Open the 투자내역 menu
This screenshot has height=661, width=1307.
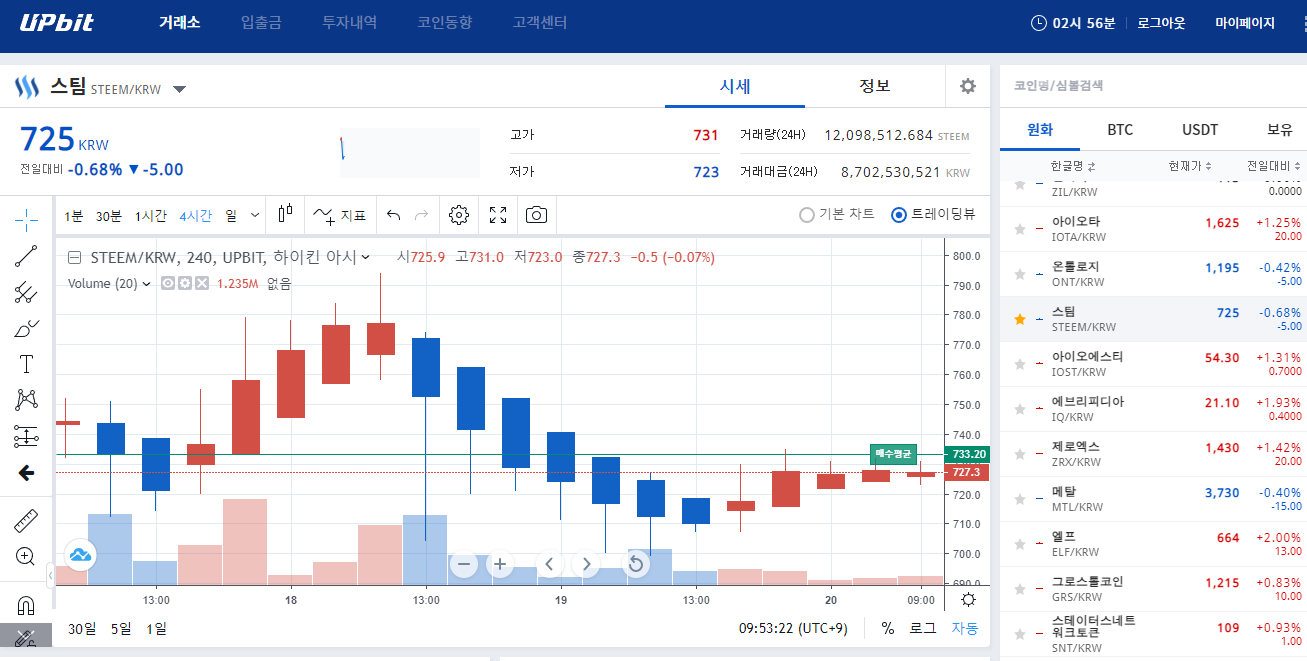coord(349,22)
